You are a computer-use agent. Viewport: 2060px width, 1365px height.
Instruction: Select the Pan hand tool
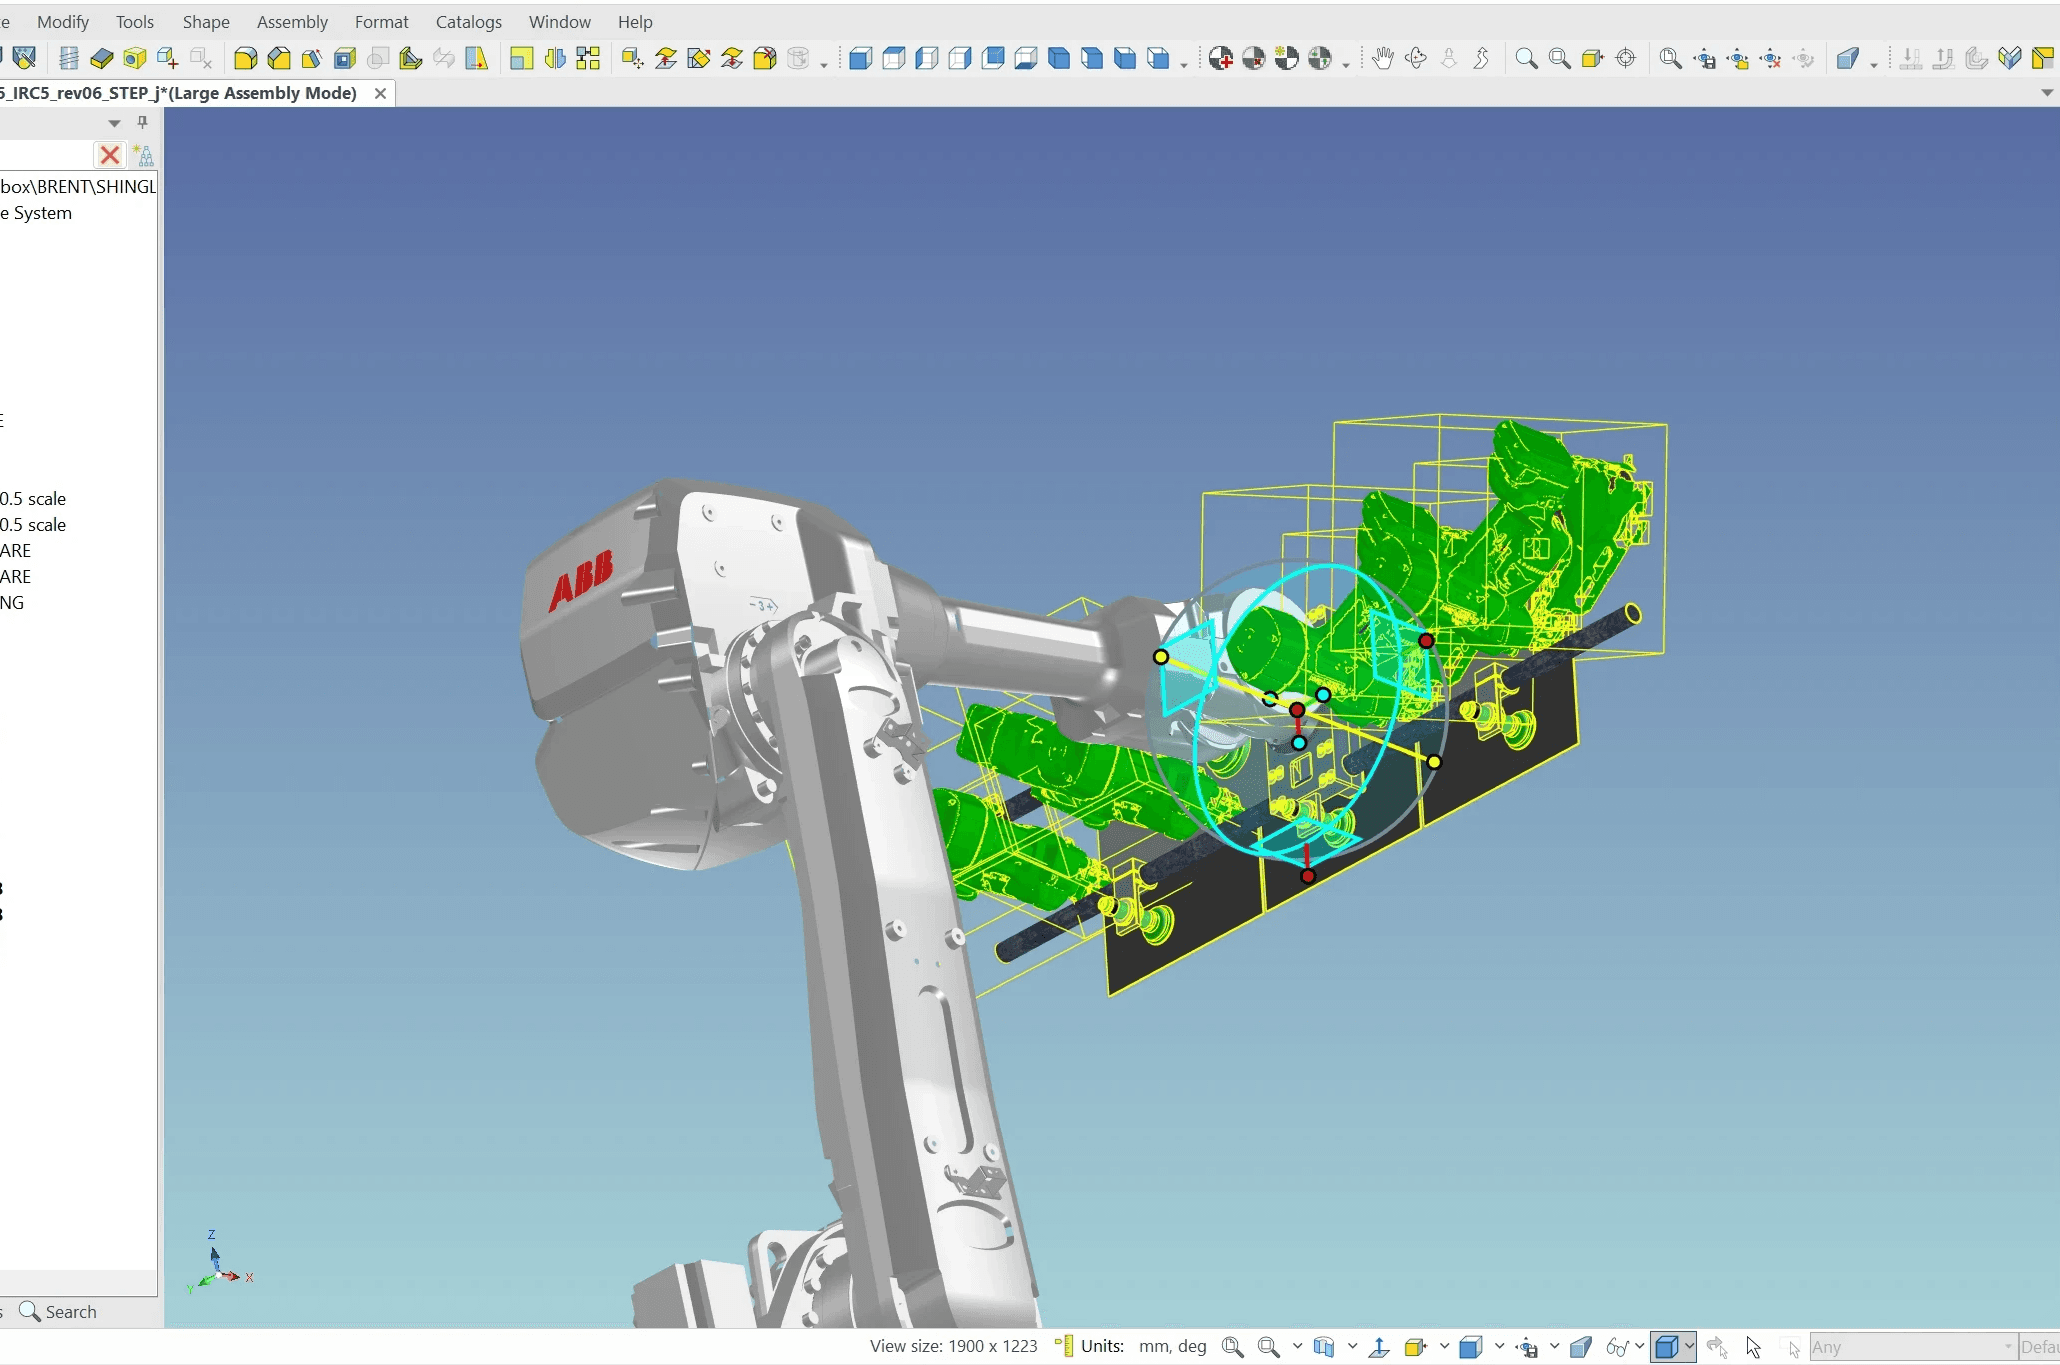tap(1383, 59)
